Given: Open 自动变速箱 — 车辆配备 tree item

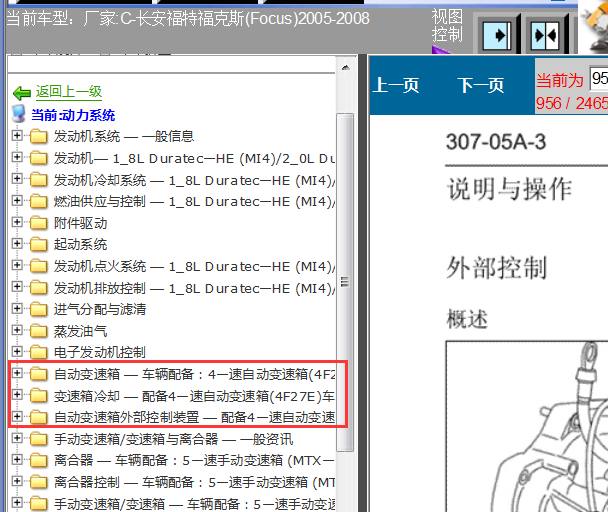Looking at the screenshot, I should [194, 374].
